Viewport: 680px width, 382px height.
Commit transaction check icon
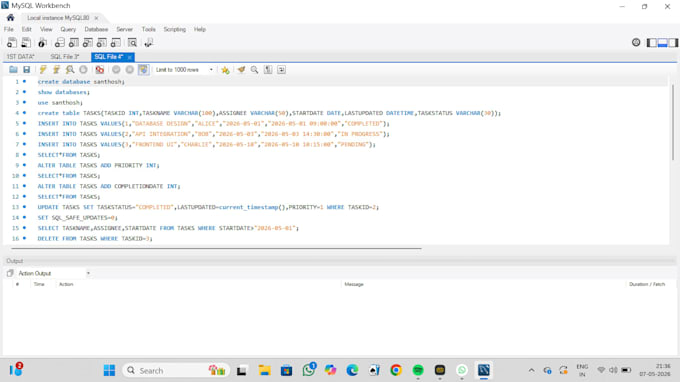[x=116, y=69]
